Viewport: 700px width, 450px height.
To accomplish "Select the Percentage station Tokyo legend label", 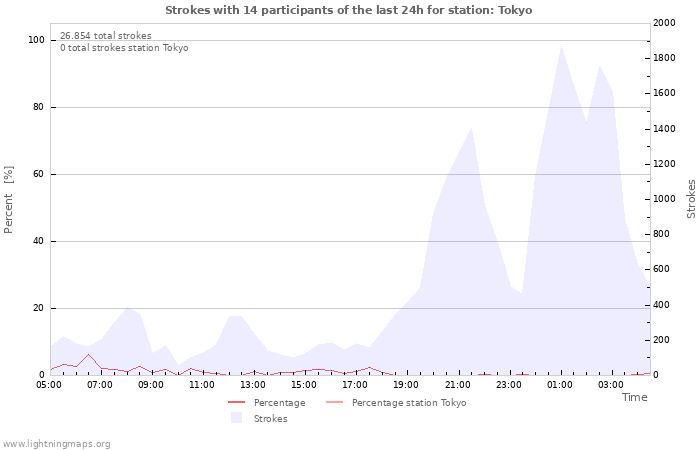I will coord(409,403).
